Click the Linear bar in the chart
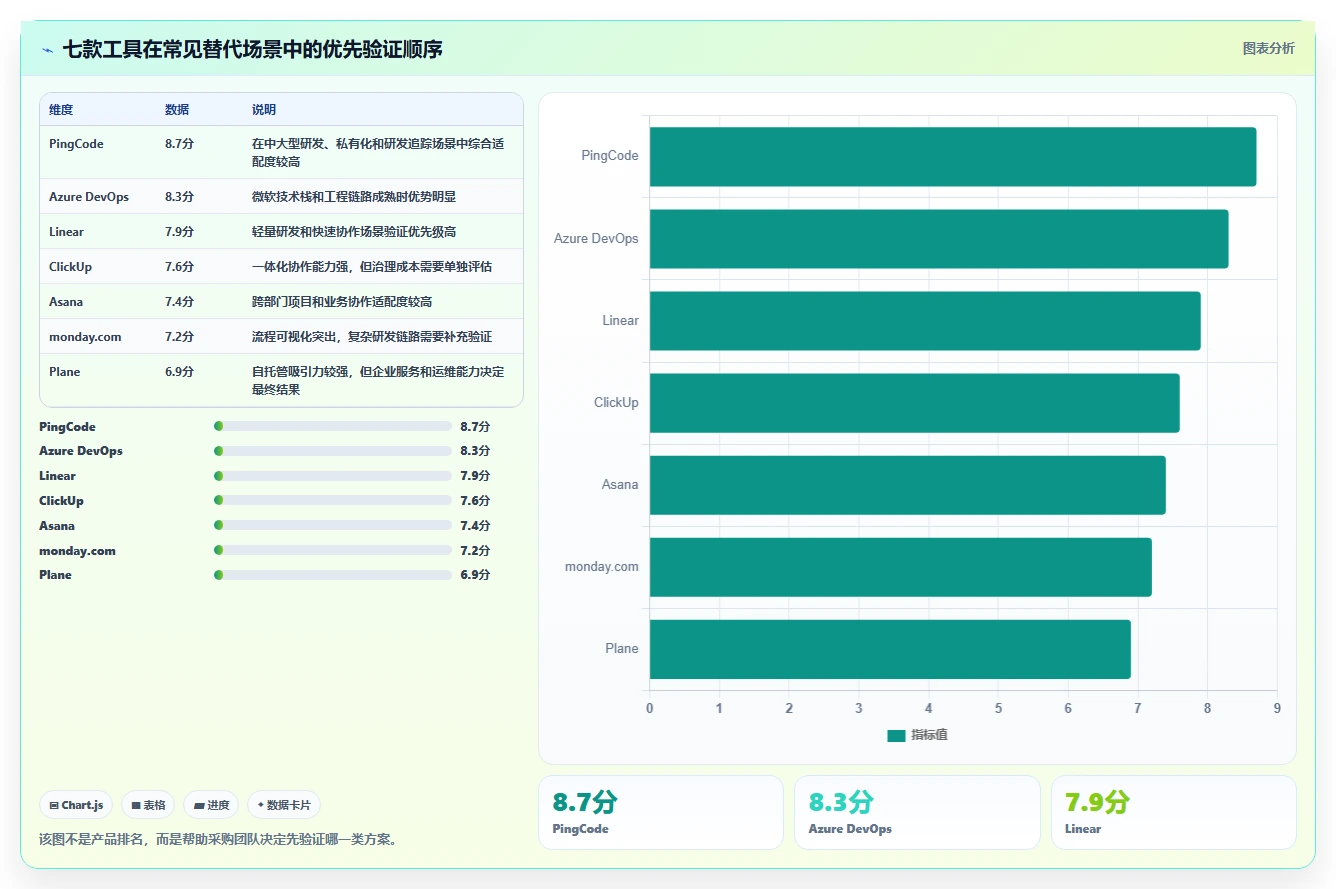 coord(925,320)
